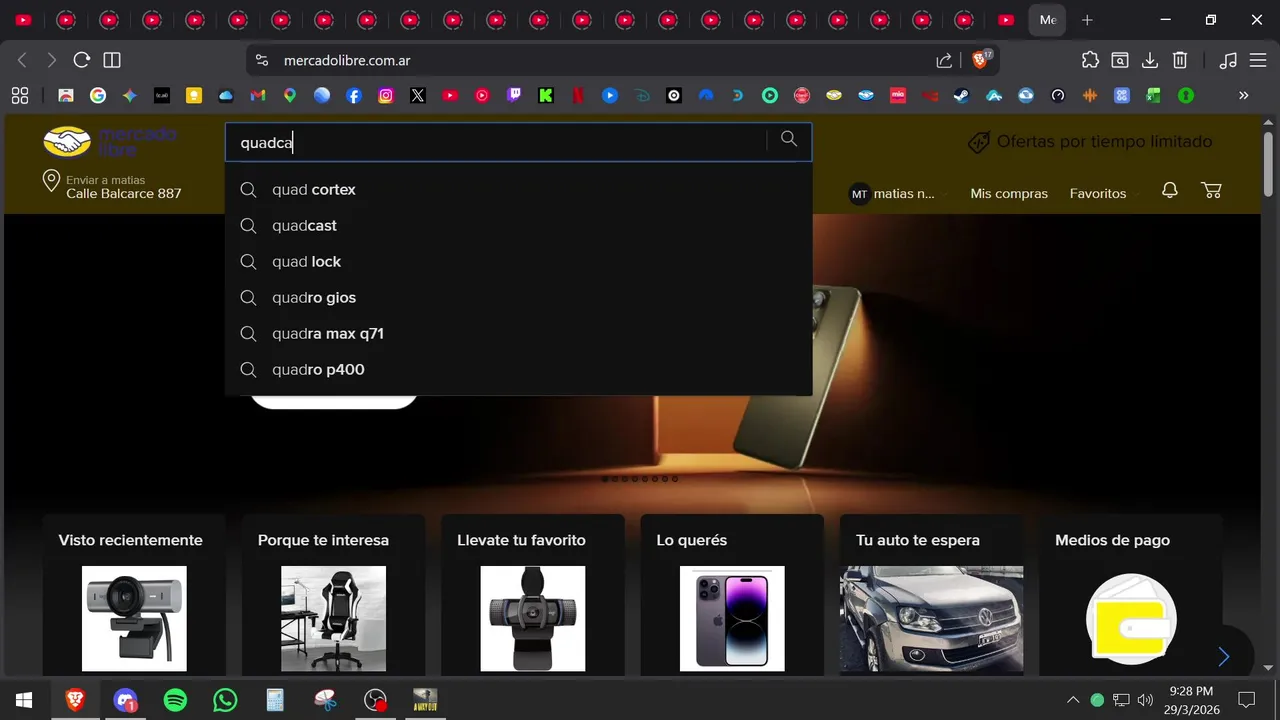Open browser extensions puzzle icon
The width and height of the screenshot is (1280, 720).
(1090, 60)
